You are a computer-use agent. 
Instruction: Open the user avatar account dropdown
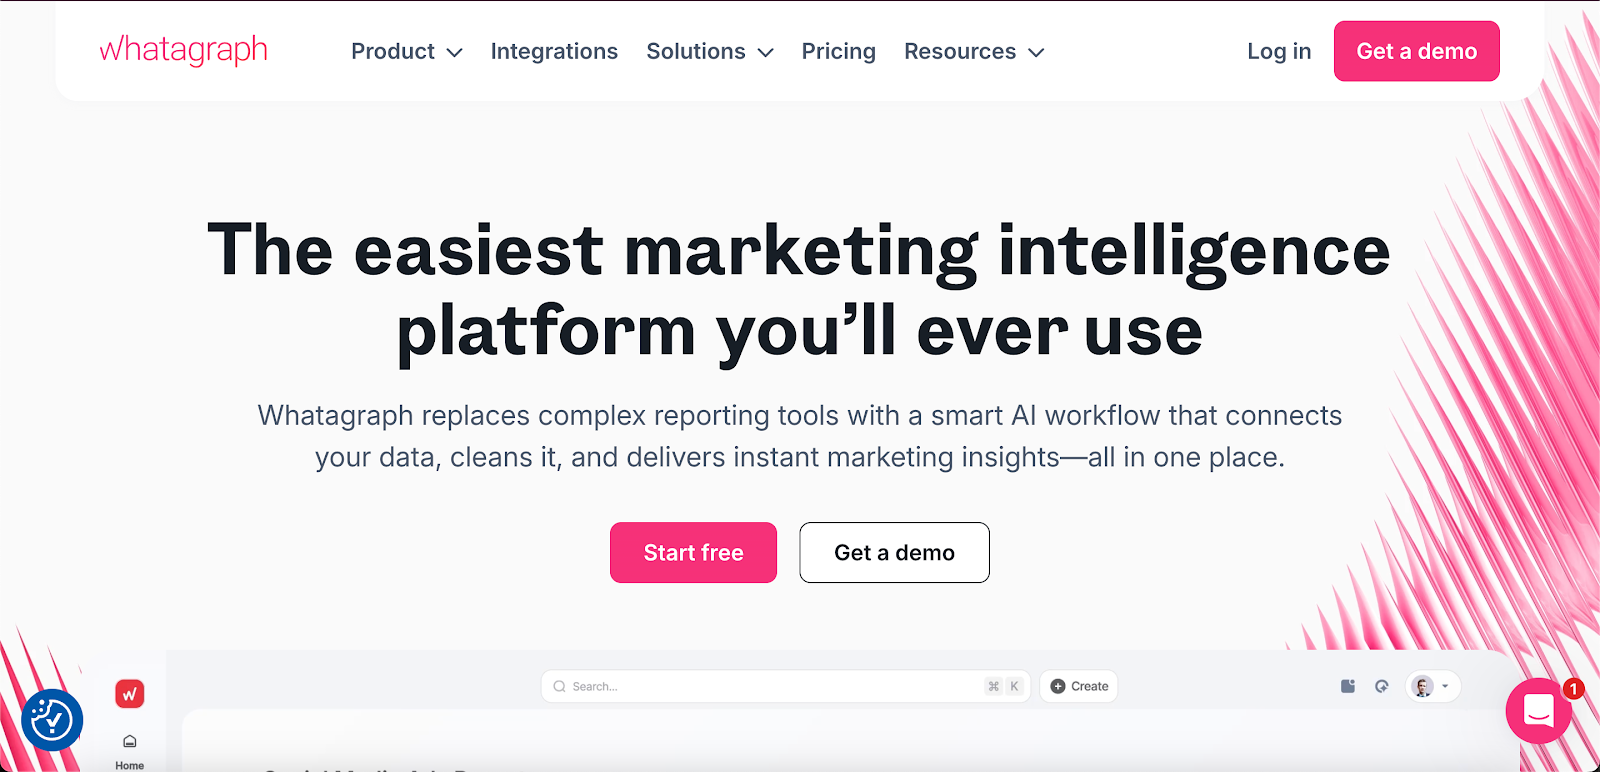[x=1432, y=686]
